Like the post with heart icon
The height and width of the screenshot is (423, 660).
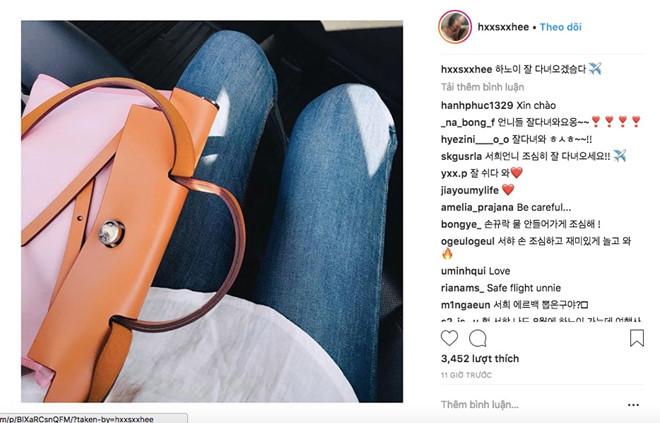tap(449, 338)
